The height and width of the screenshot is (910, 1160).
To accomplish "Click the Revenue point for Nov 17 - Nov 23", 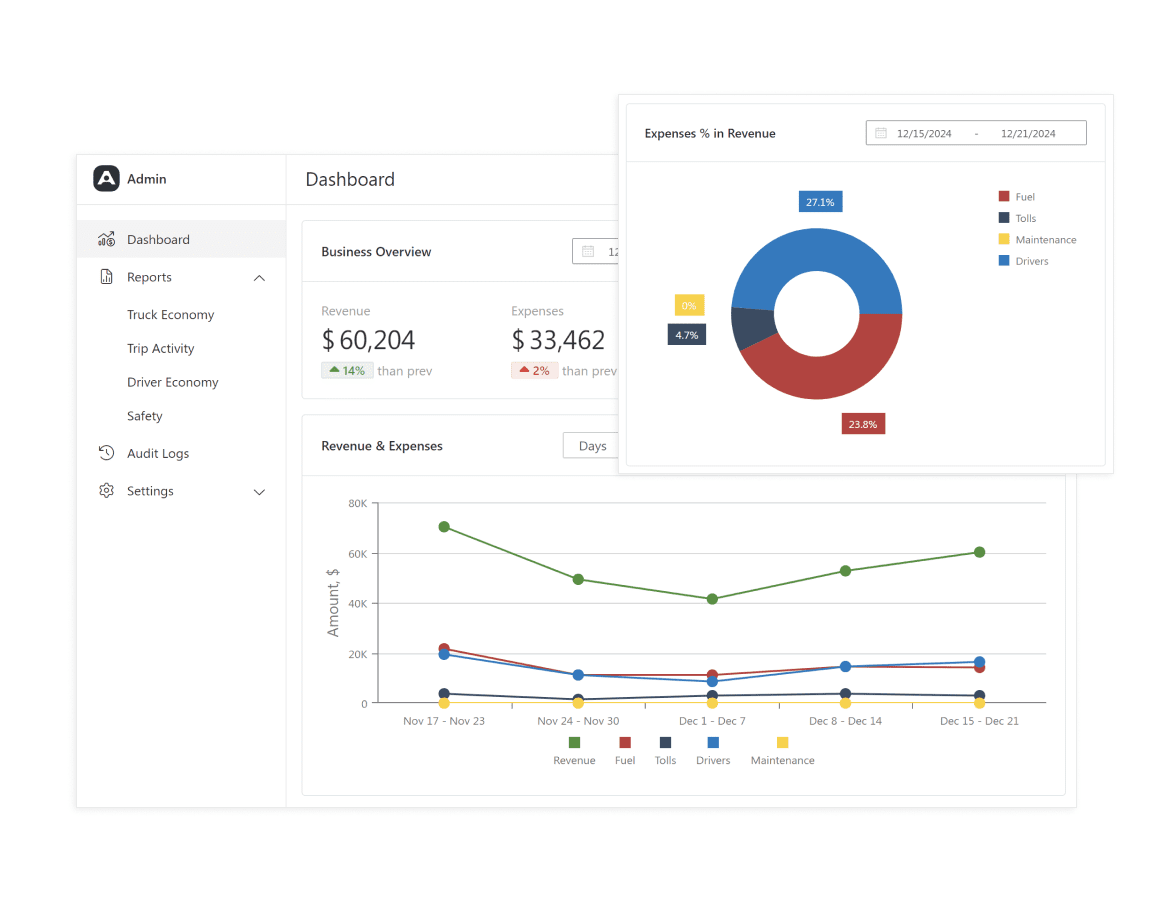I will click(444, 527).
